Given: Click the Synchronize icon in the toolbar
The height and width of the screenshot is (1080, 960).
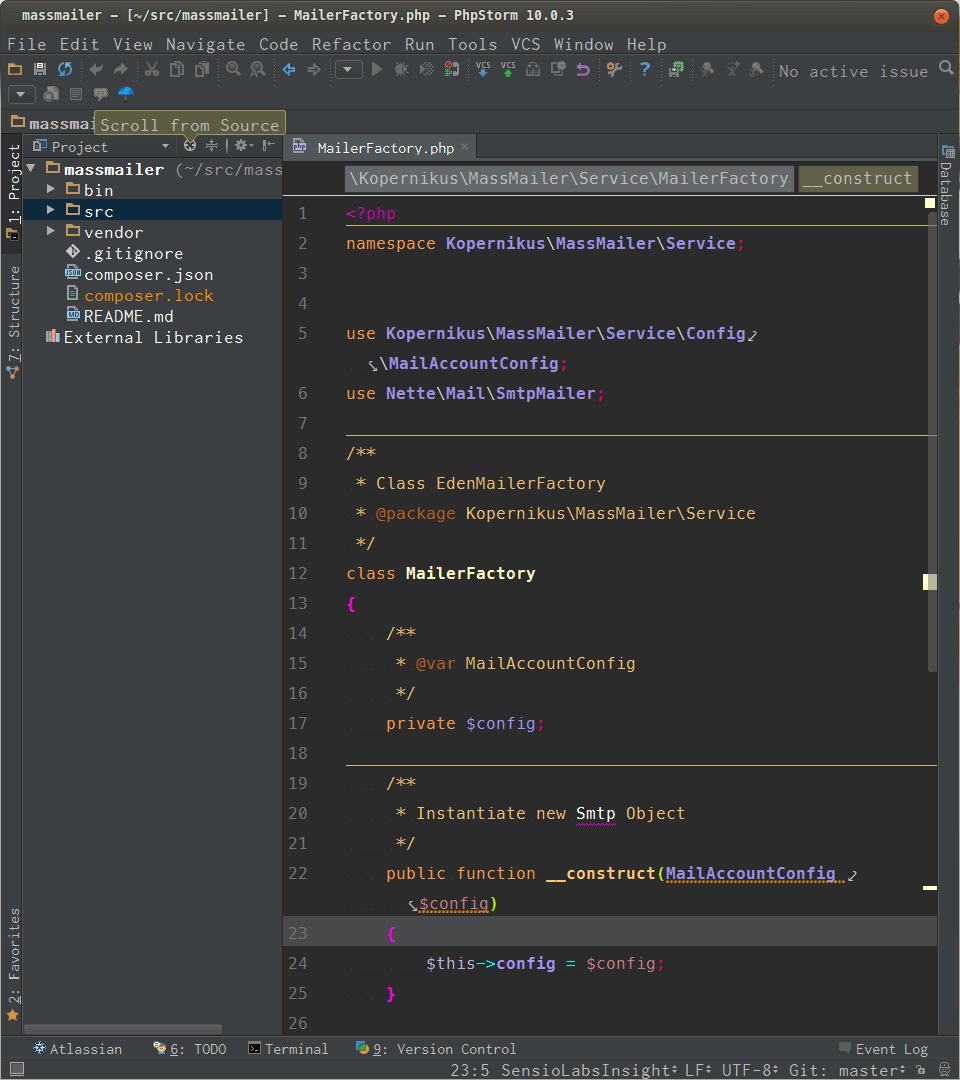Looking at the screenshot, I should click(66, 70).
